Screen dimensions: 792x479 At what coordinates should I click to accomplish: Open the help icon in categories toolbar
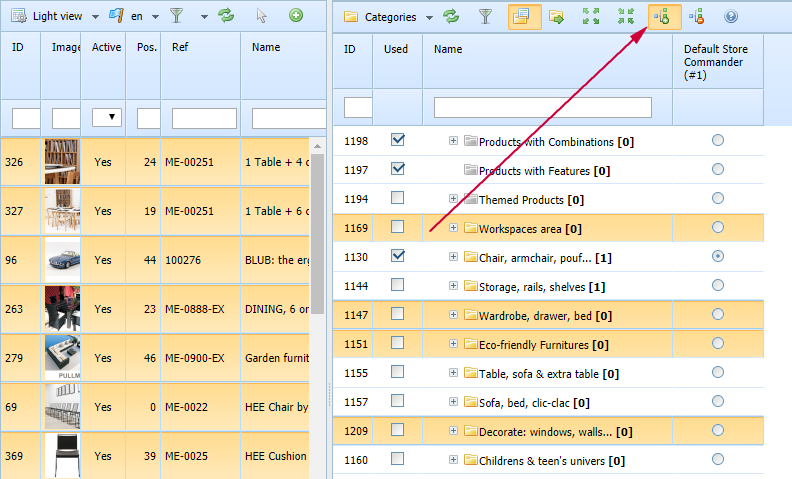click(x=731, y=16)
